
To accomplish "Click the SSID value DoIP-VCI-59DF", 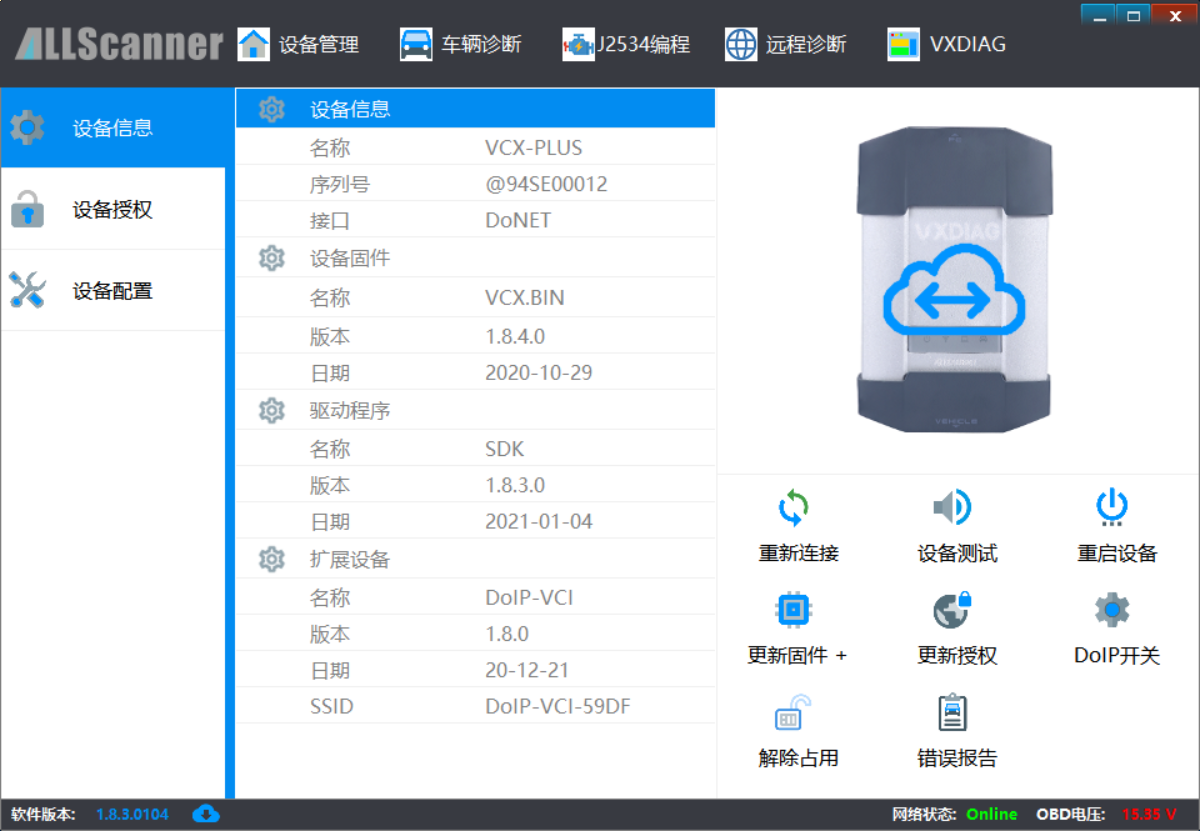I will click(x=558, y=706).
